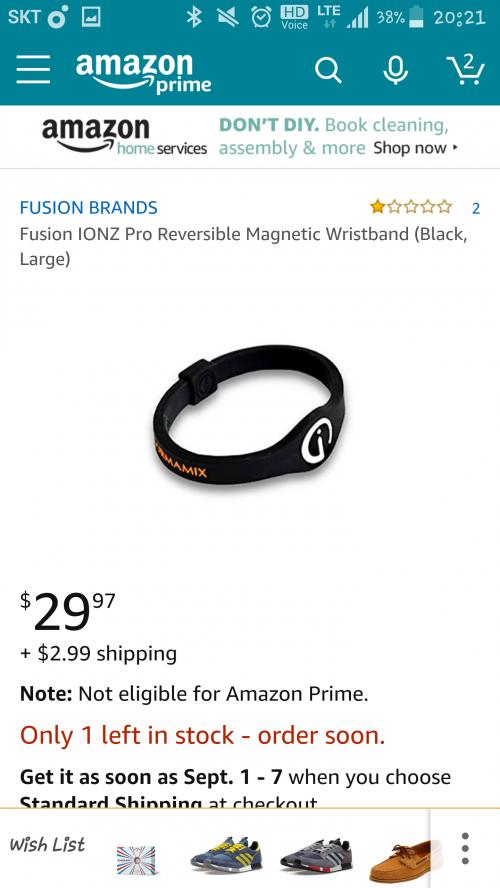Image resolution: width=500 pixels, height=888 pixels.
Task: View the 2 customer reviews count
Action: (476, 208)
